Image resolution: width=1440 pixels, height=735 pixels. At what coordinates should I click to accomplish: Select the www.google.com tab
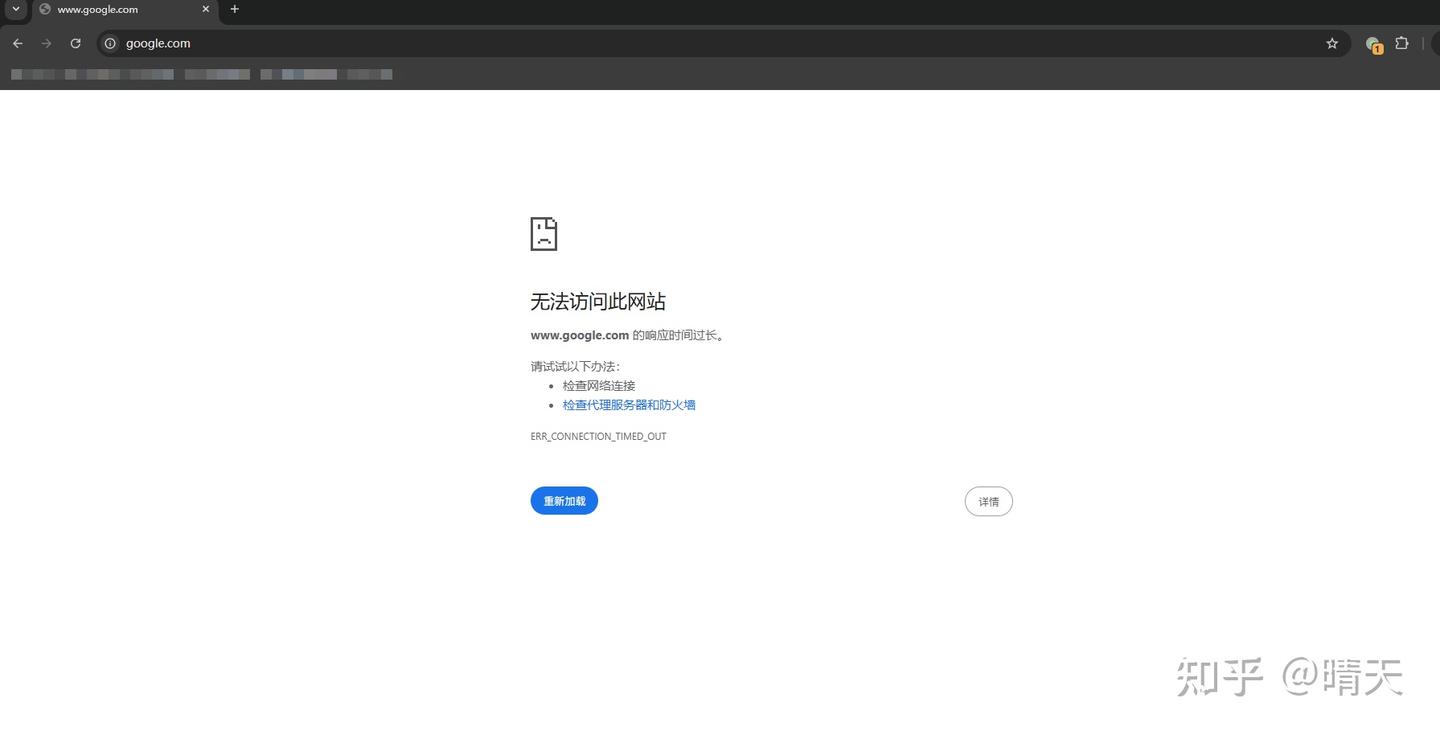pos(125,10)
